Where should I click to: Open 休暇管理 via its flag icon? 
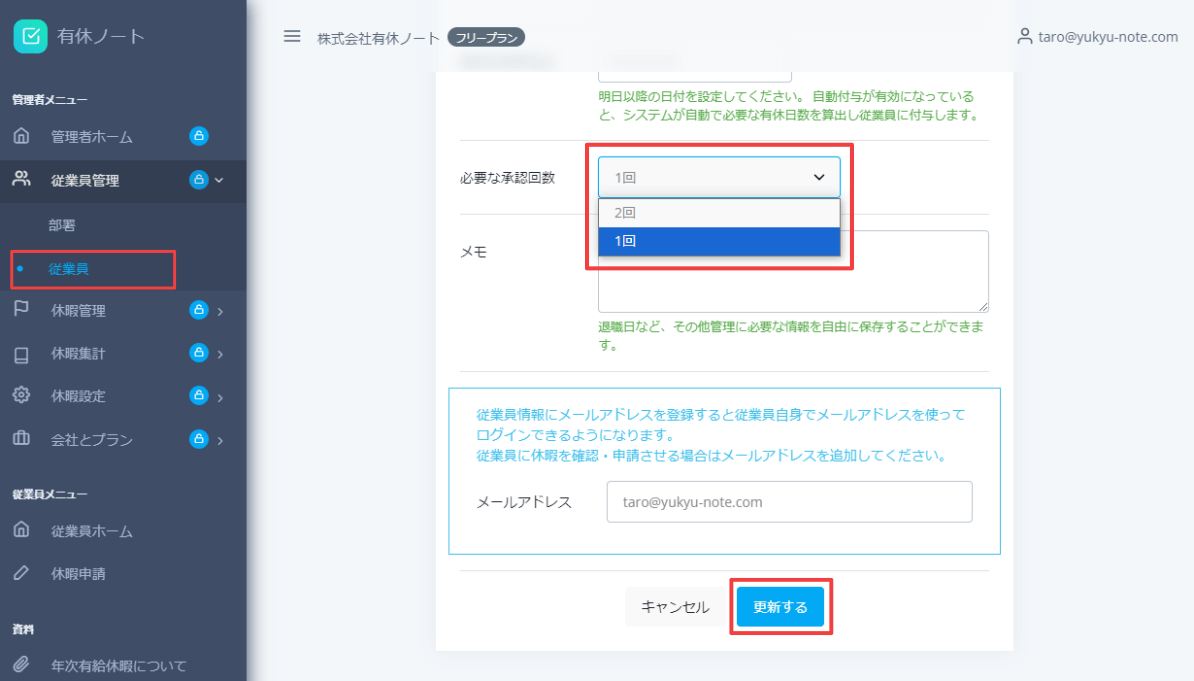point(22,310)
